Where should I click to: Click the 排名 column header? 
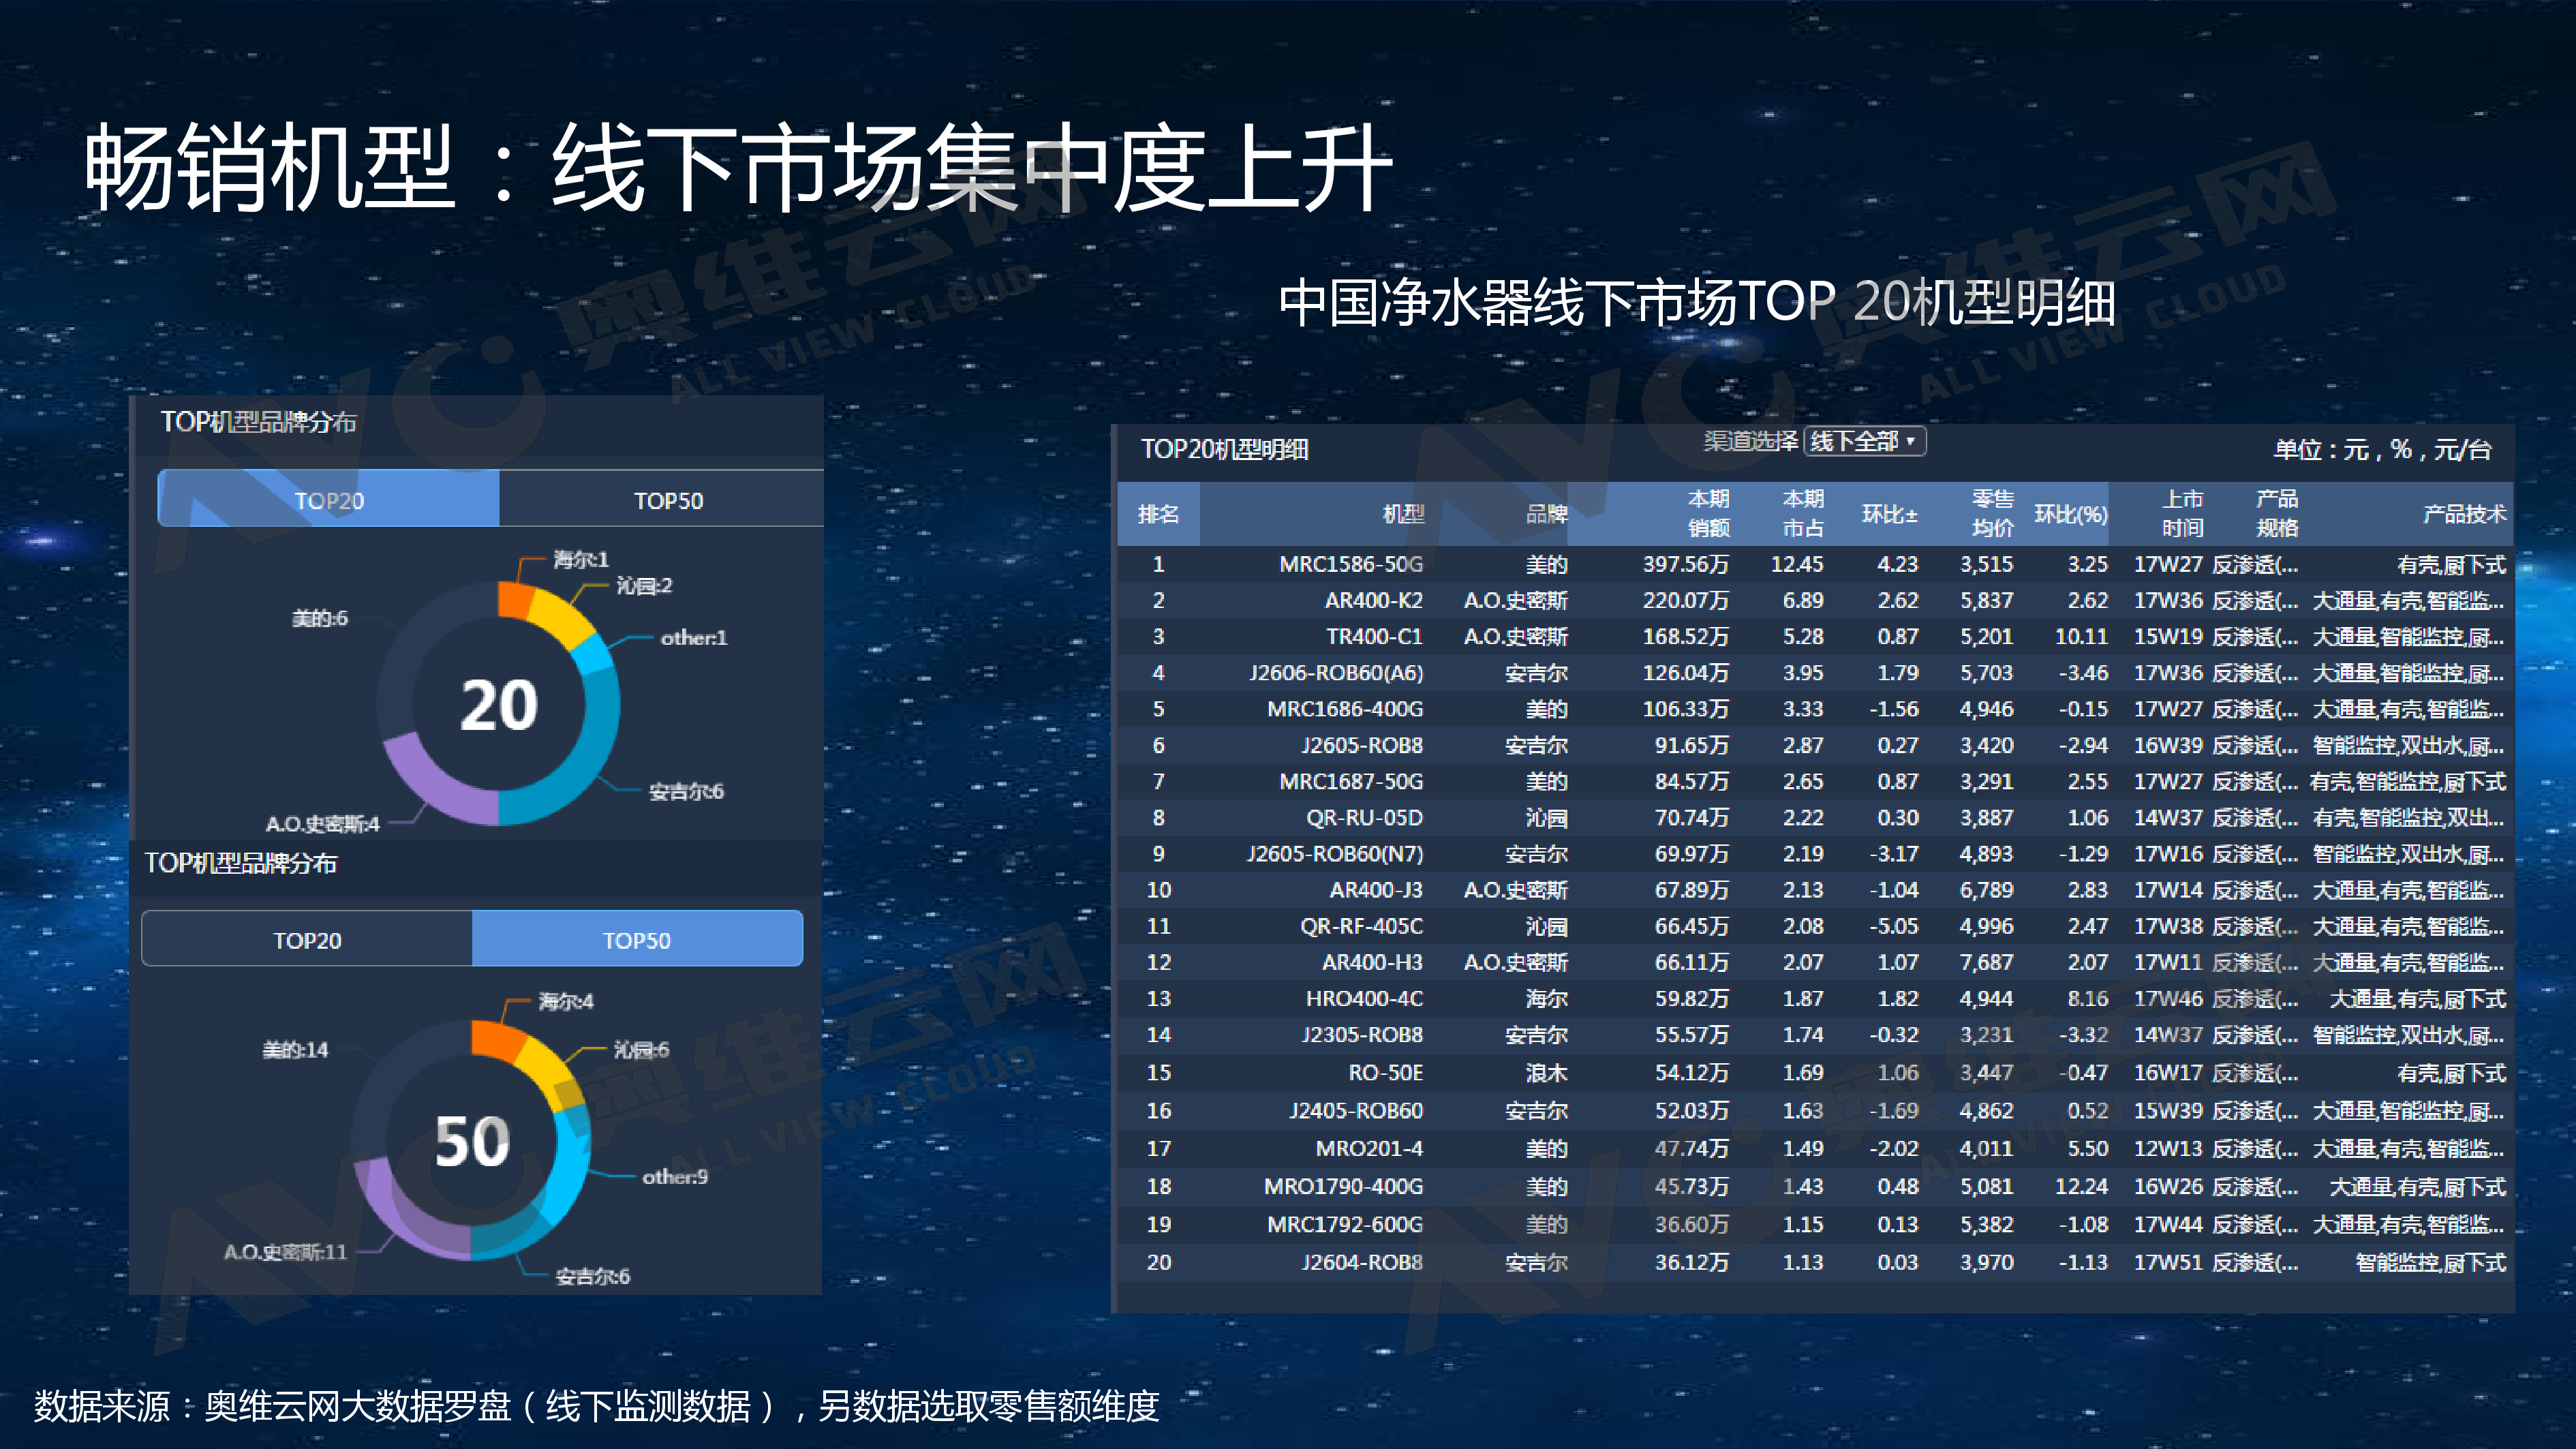coord(1158,514)
